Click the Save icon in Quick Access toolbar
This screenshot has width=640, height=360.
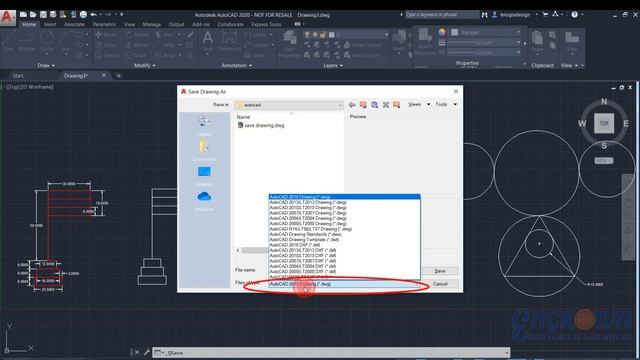(x=43, y=15)
